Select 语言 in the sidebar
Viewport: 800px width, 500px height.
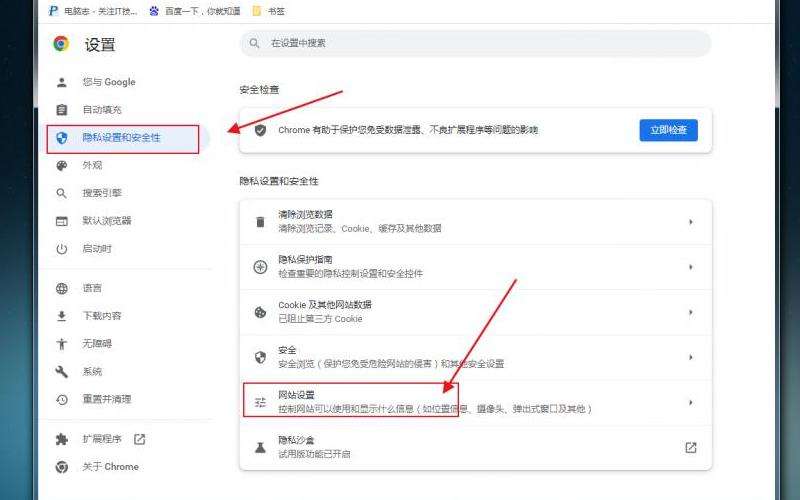[92, 288]
